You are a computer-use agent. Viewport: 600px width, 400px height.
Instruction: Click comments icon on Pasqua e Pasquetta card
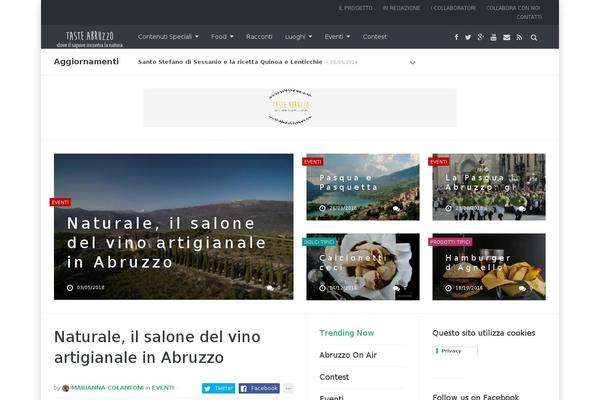pos(396,209)
